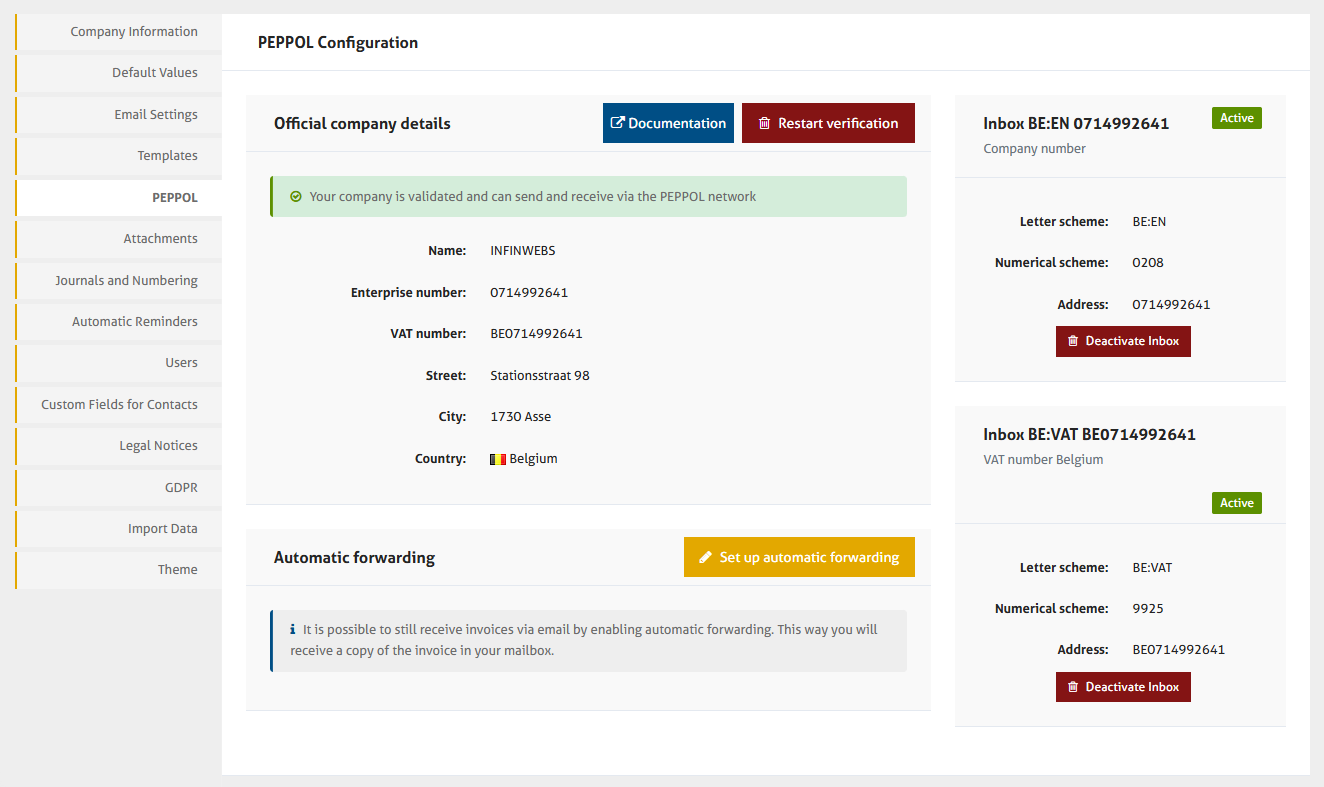Screen dimensions: 1324x787
Task: Click trash icon on Restart verification
Action: [764, 123]
